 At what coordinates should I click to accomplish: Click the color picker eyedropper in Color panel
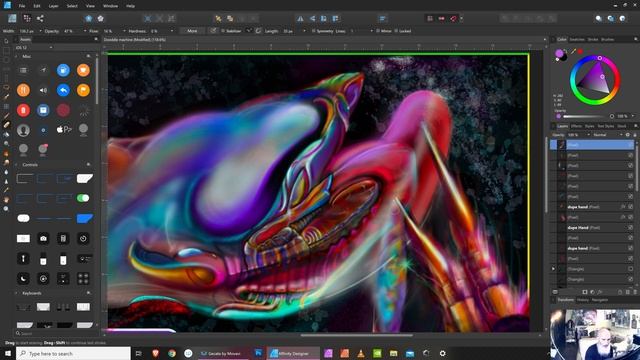[573, 52]
